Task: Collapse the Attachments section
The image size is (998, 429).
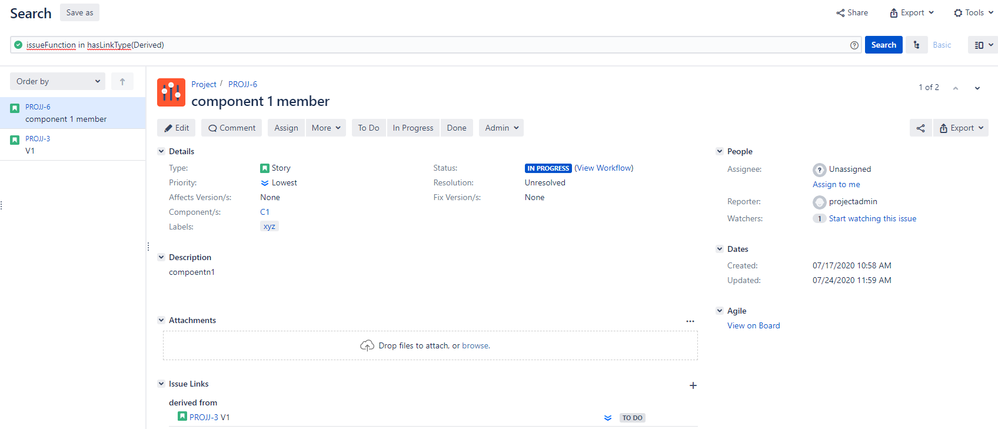Action: pos(161,320)
